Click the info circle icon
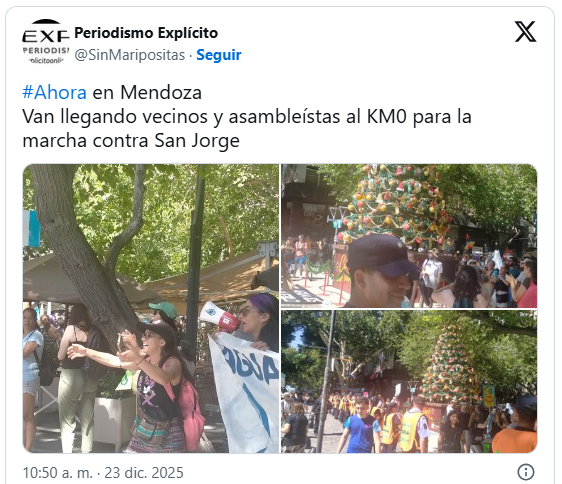This screenshot has height=484, width=562. point(526,472)
